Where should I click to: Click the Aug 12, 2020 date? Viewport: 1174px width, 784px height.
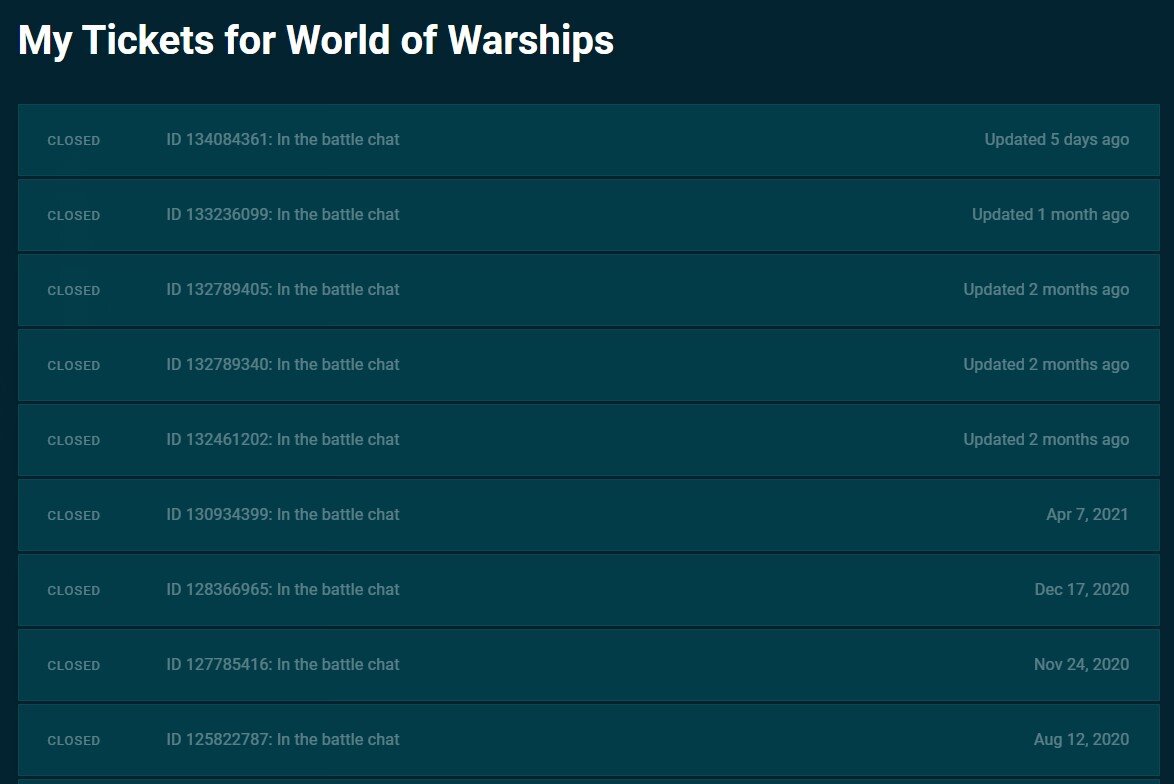tap(1081, 740)
